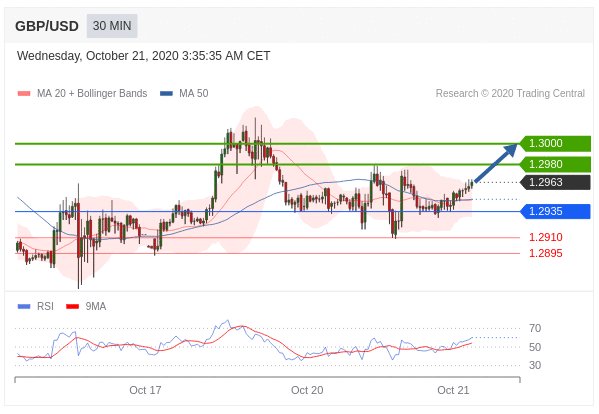This screenshot has width=599, height=414.
Task: Click the blue MA 50 legend swatch
Action: 166,94
